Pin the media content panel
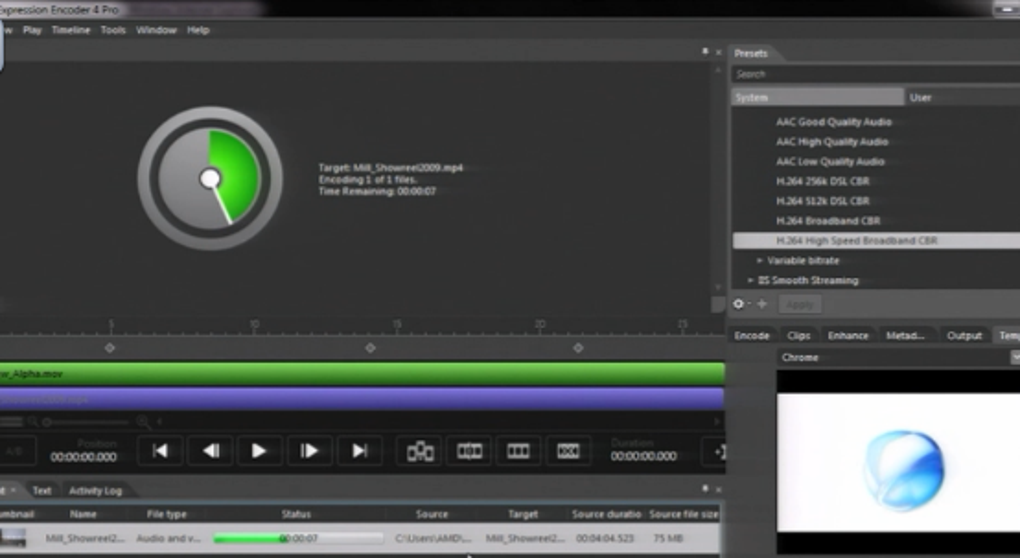Image resolution: width=1020 pixels, height=558 pixels. point(705,488)
